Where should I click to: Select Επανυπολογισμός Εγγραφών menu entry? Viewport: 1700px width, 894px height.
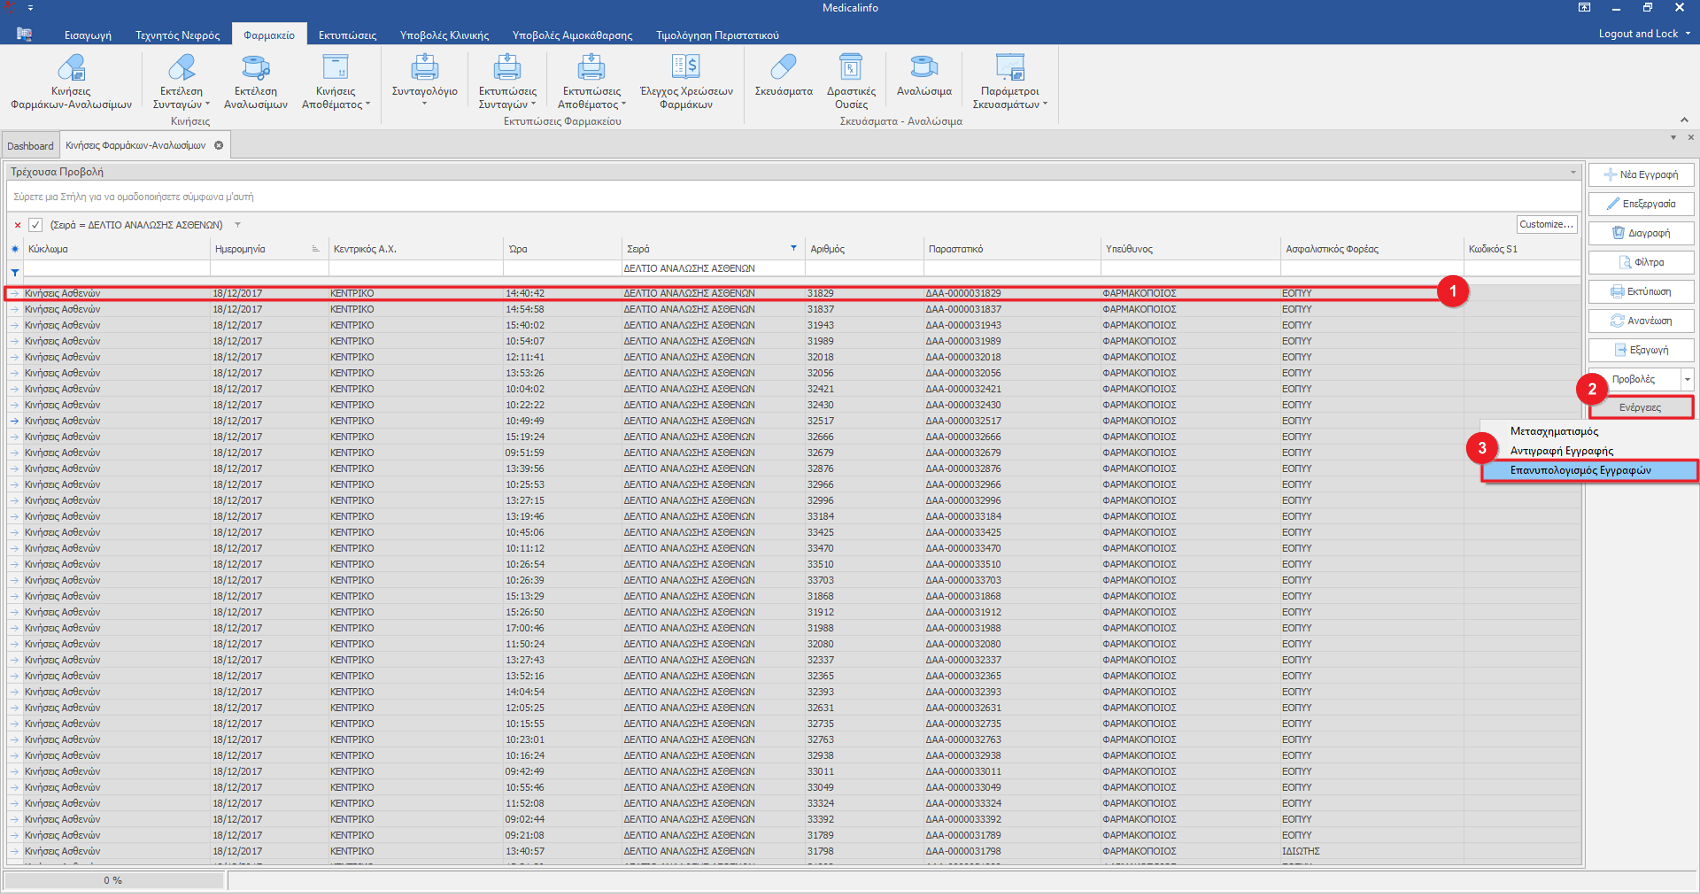pyautogui.click(x=1580, y=470)
